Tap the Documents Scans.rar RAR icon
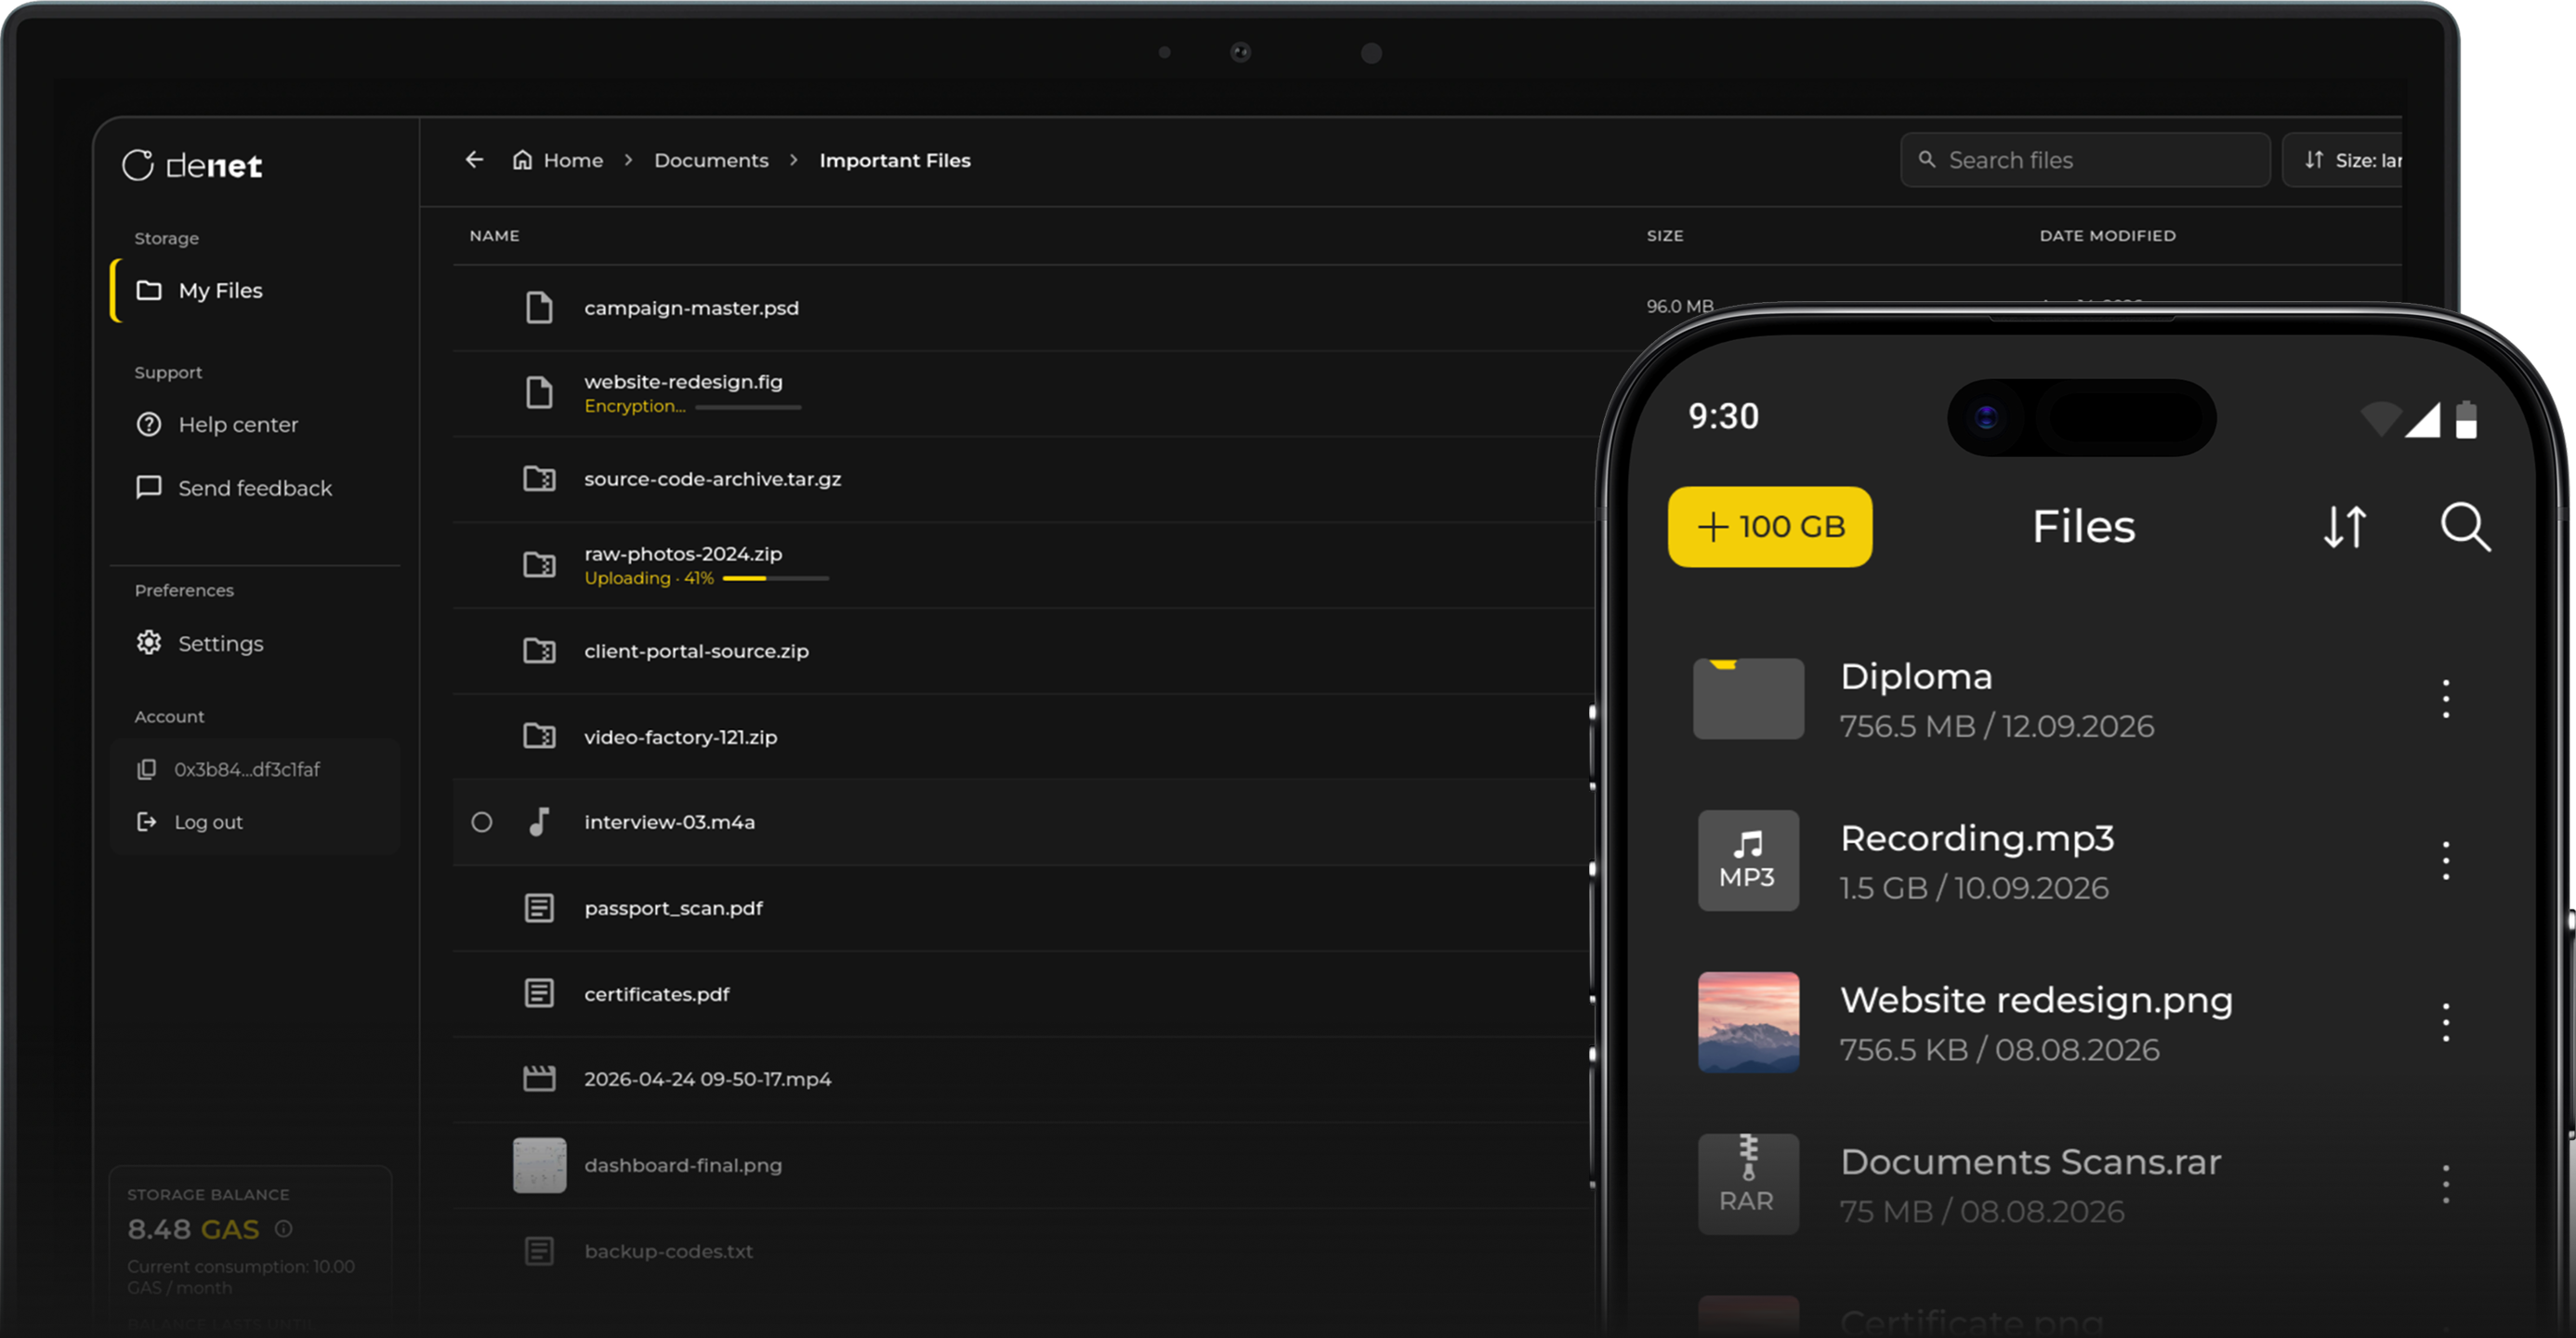2576x1338 pixels. tap(1748, 1184)
